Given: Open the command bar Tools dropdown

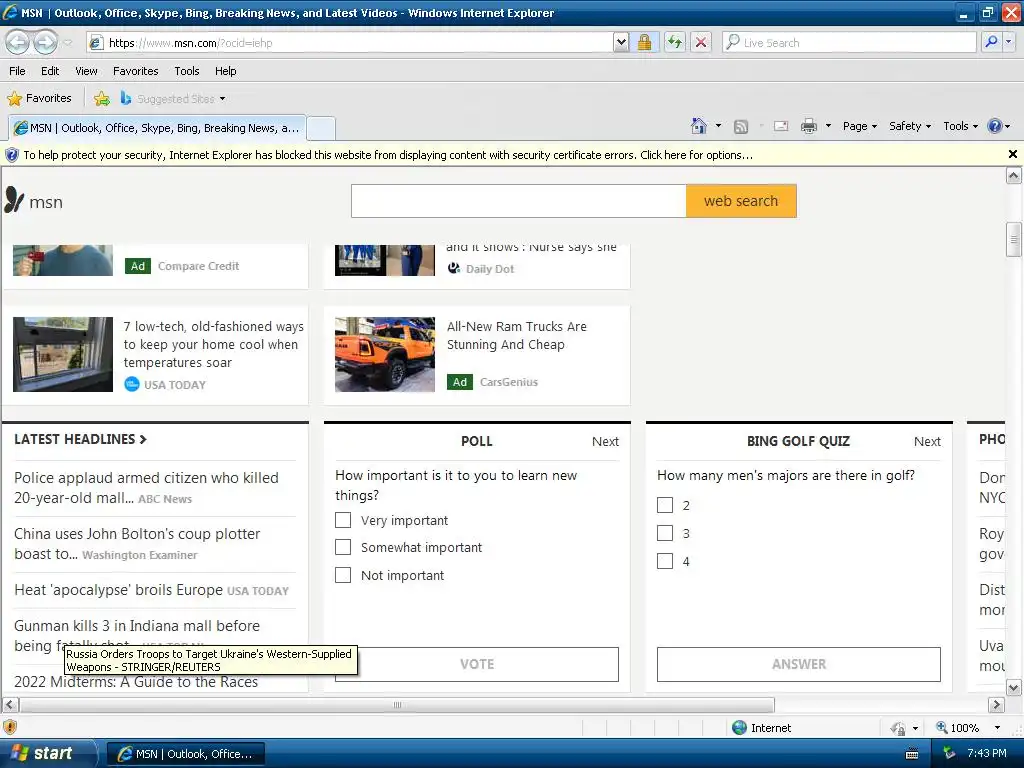Looking at the screenshot, I should tap(961, 126).
